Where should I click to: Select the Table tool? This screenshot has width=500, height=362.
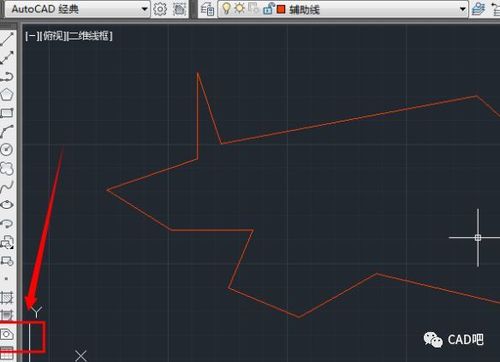coord(7,353)
